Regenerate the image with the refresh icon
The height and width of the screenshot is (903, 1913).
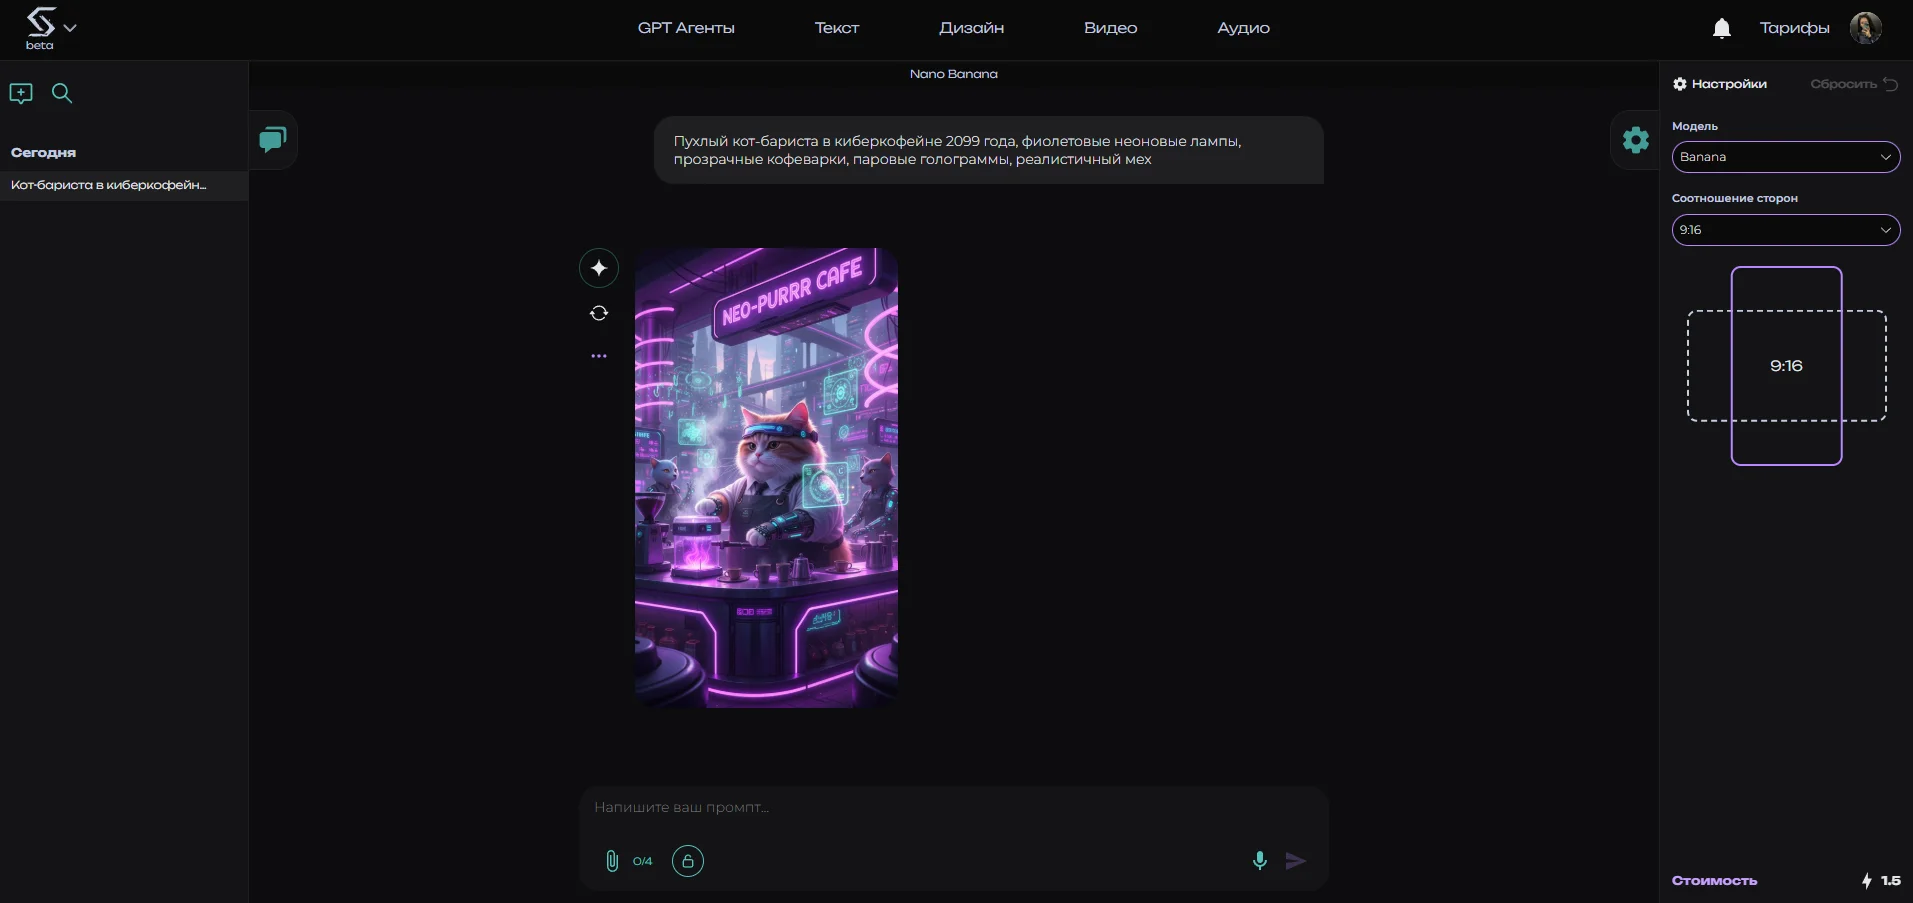(599, 313)
